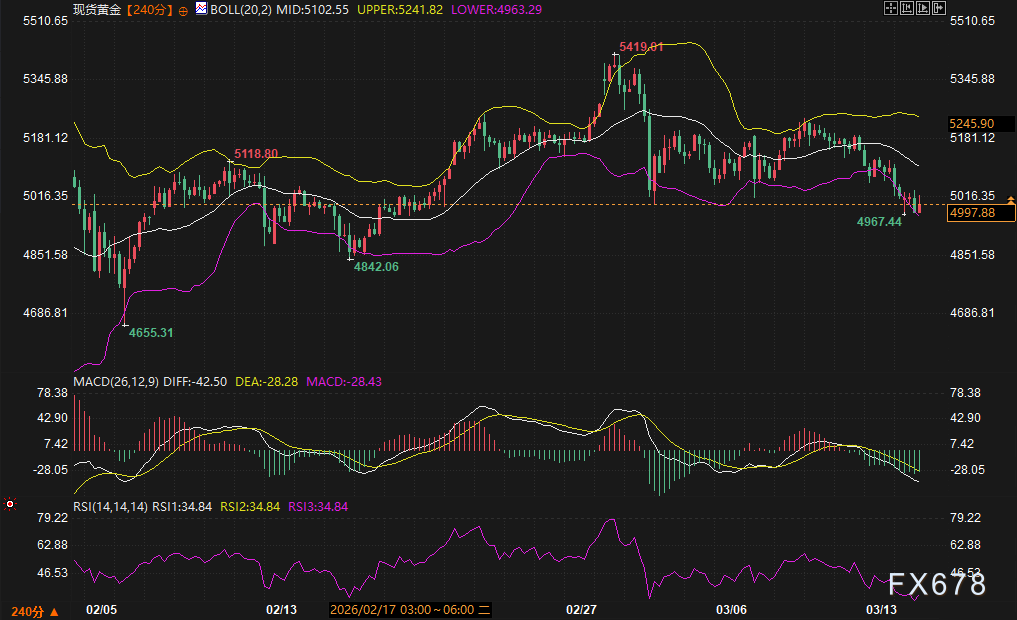The image size is (1017, 620).
Task: Open the 240分 timeframe selector at bottom-left
Action: pos(34,610)
